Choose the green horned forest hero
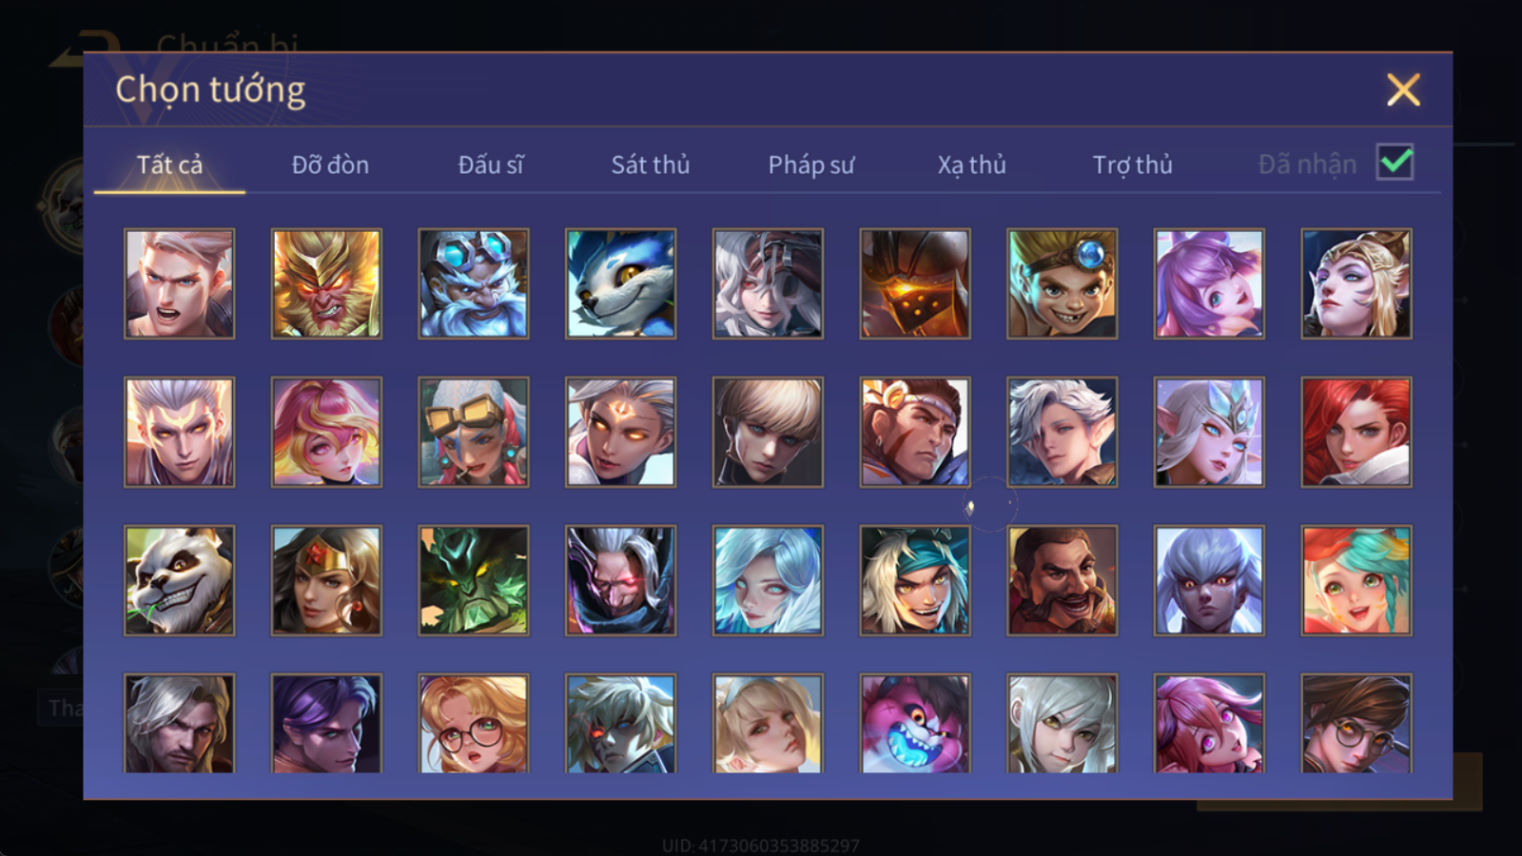 click(473, 580)
